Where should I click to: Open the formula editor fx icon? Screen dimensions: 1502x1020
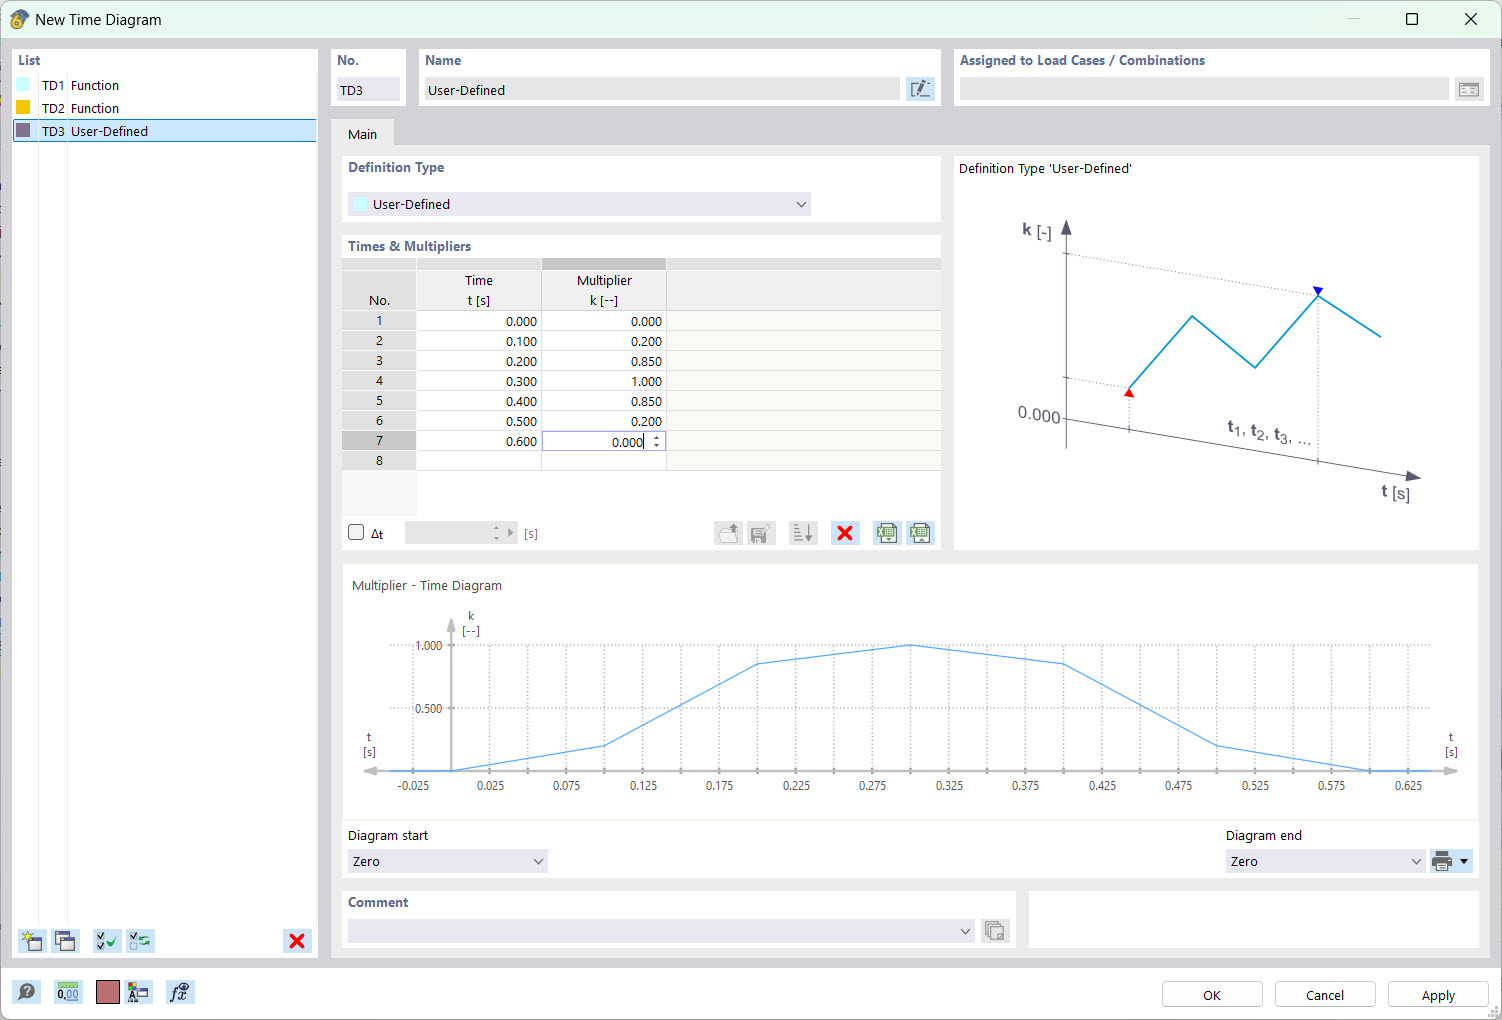tap(180, 992)
